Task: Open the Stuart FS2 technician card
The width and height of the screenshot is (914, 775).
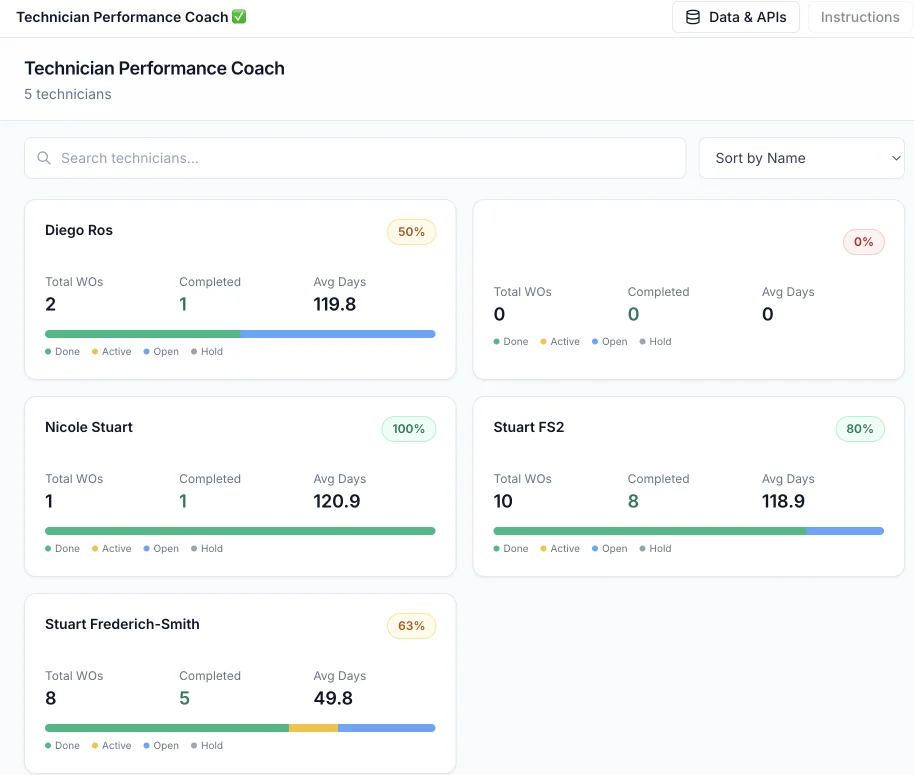Action: [x=688, y=486]
